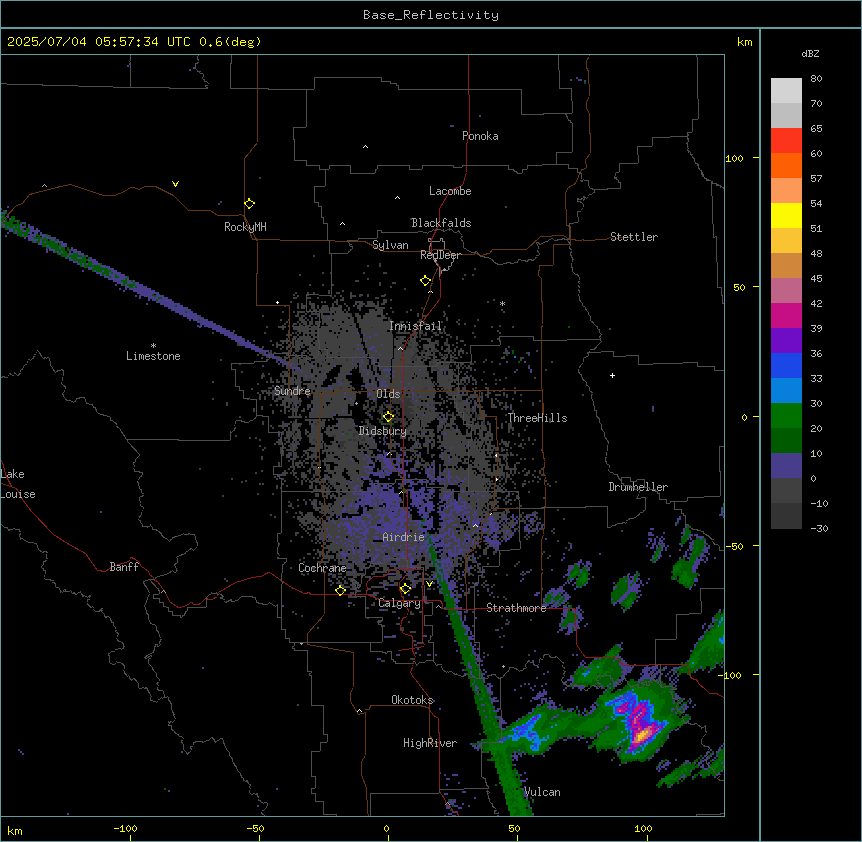Click the yellow V marker east of Calgary

tap(429, 584)
